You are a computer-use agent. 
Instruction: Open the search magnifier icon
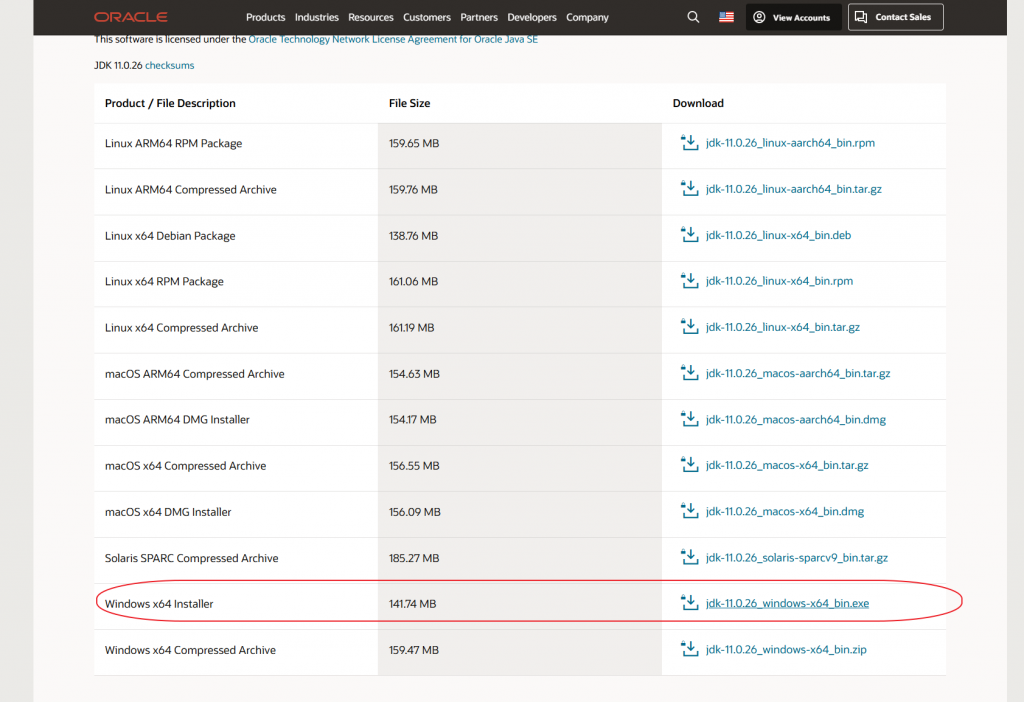point(693,17)
